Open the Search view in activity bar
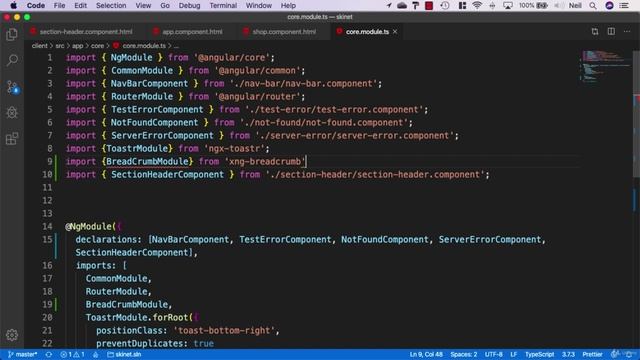The width and height of the screenshot is (640, 360). click(x=12, y=60)
